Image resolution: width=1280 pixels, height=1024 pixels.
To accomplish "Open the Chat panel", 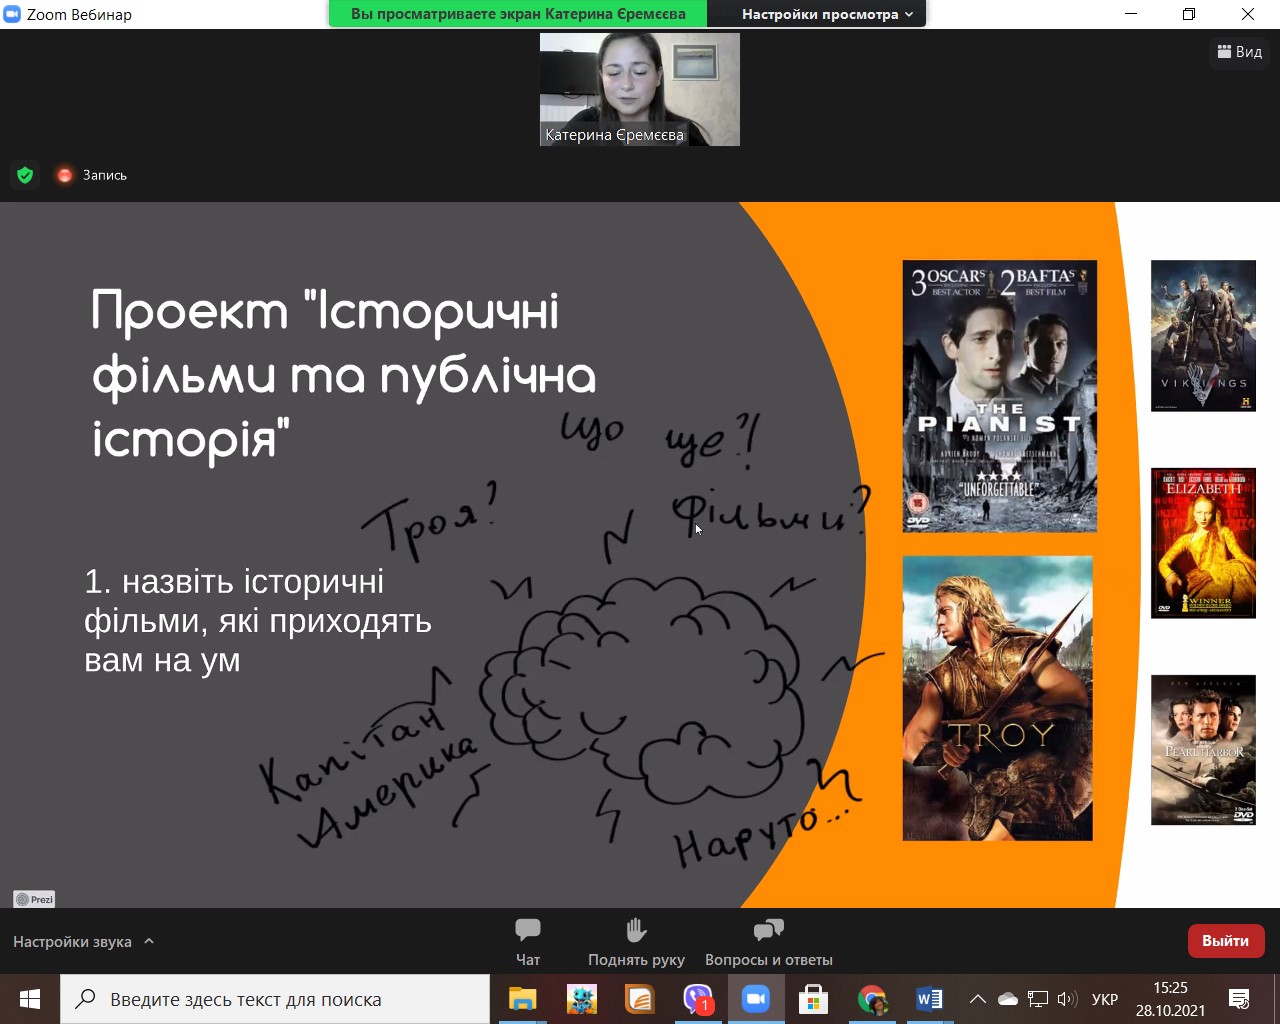I will (528, 941).
